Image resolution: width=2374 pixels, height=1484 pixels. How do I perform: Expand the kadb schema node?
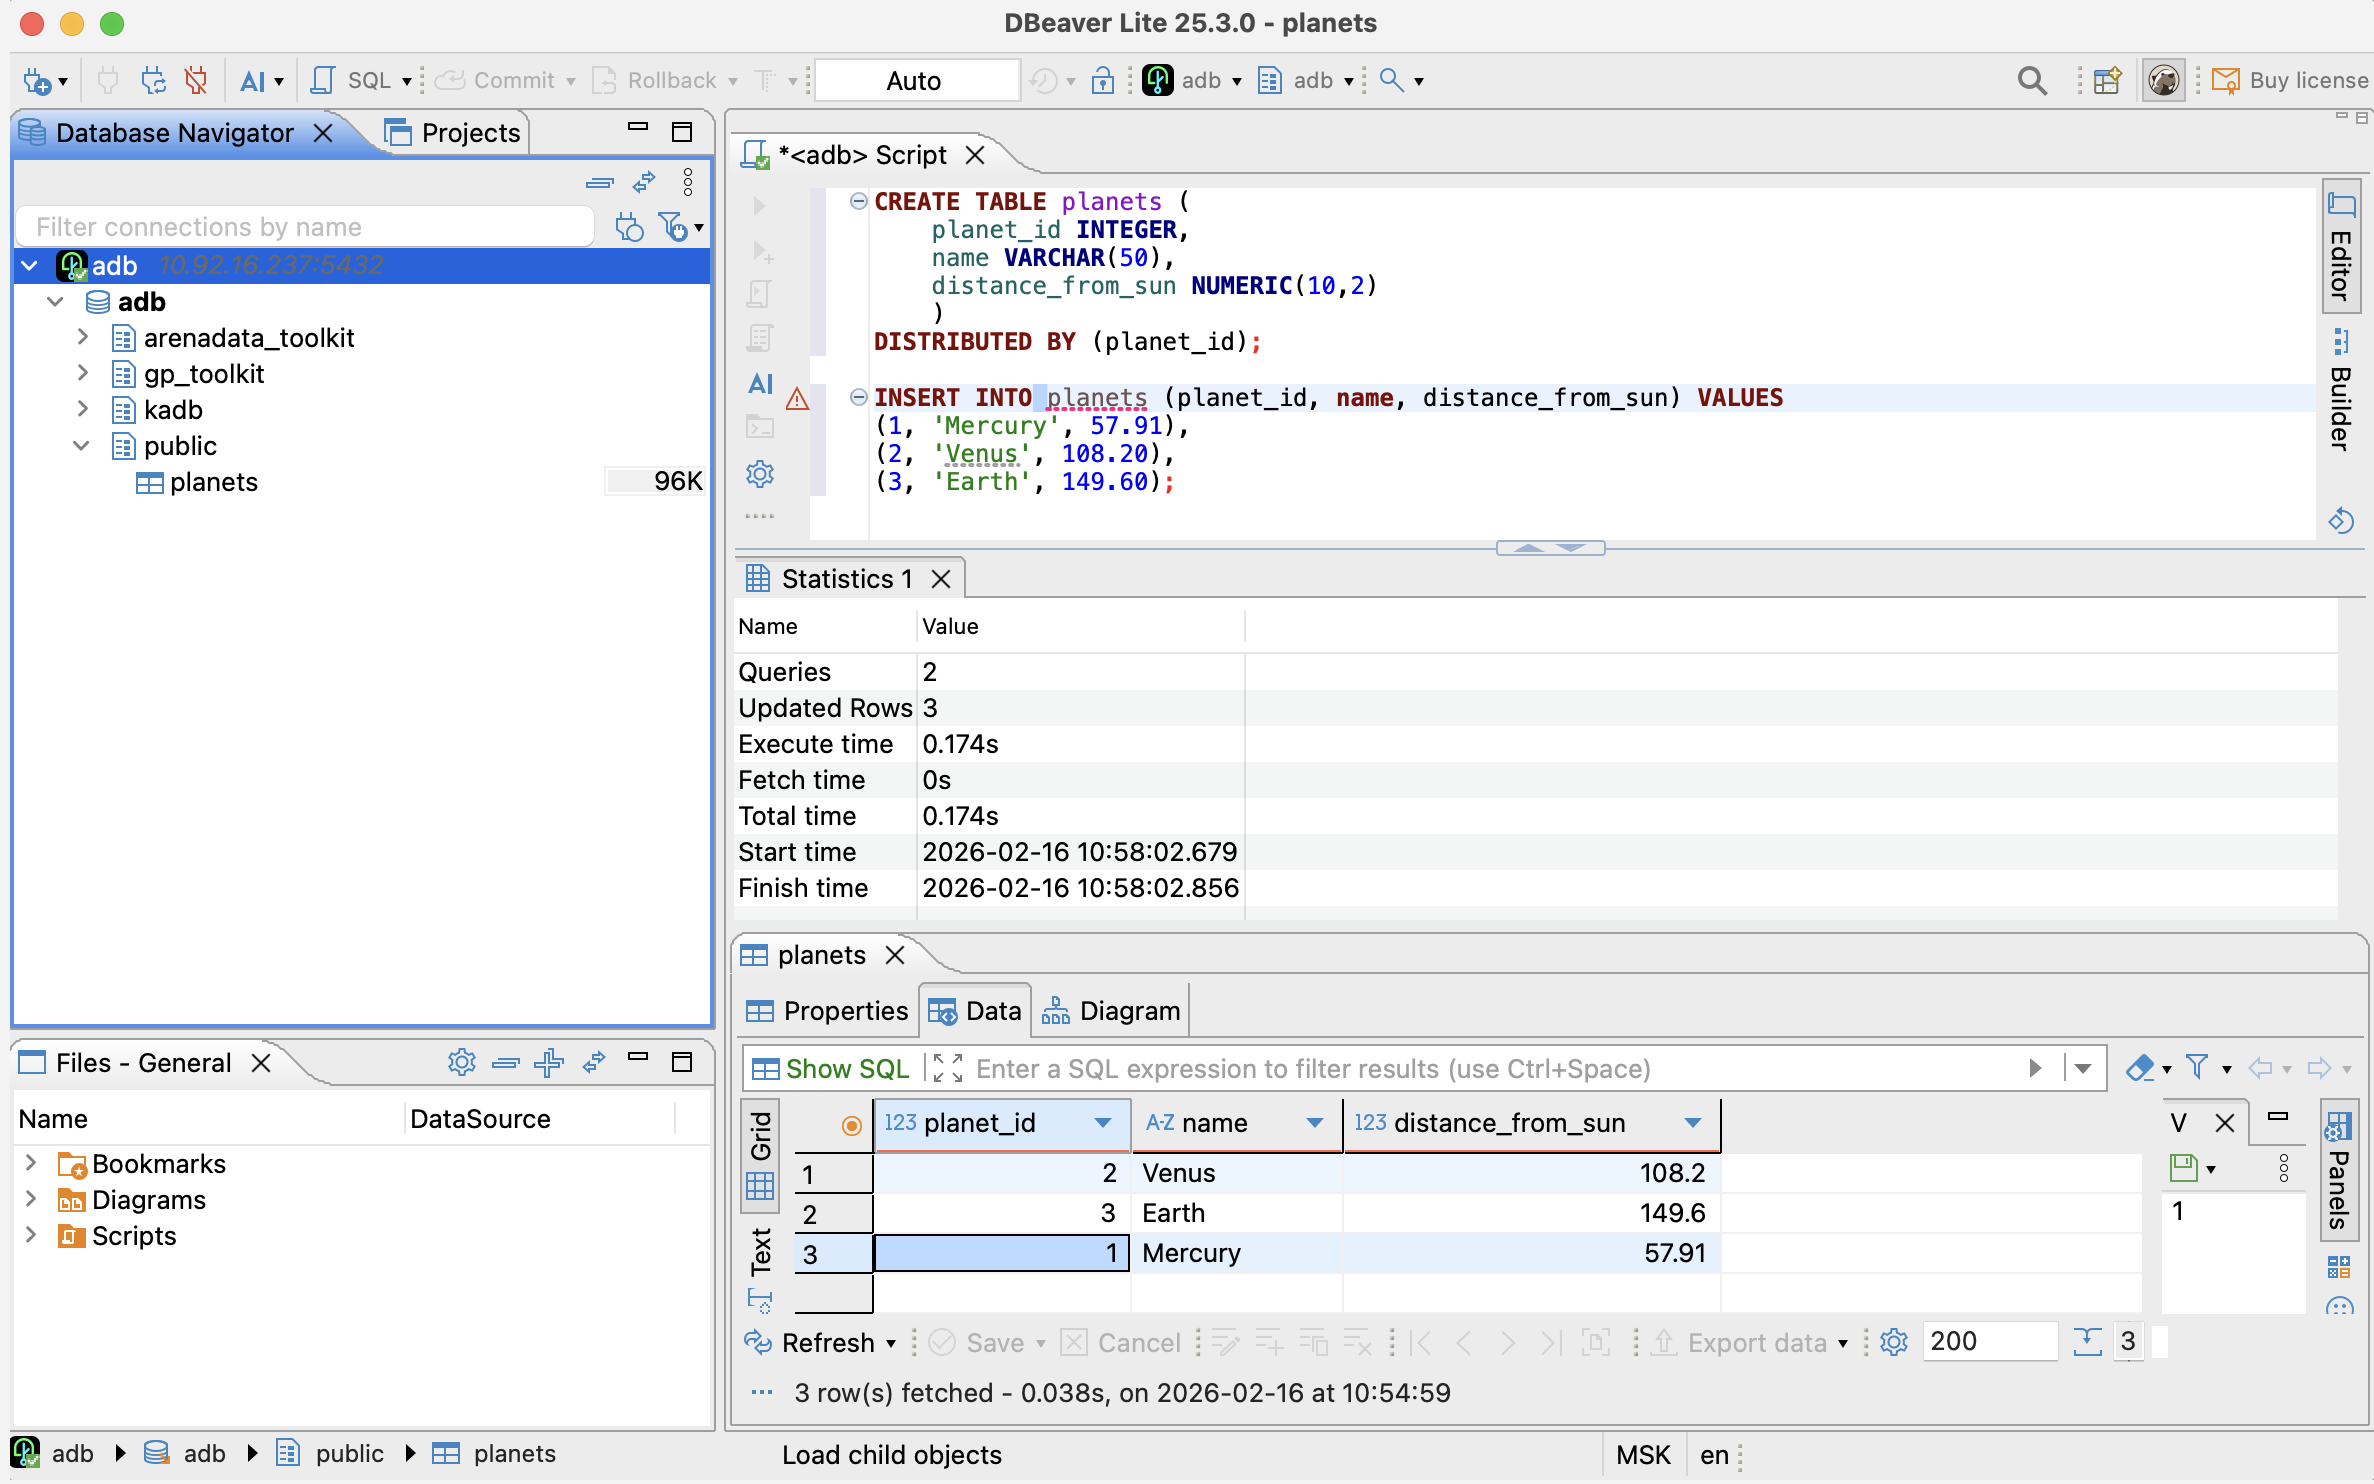coord(82,409)
